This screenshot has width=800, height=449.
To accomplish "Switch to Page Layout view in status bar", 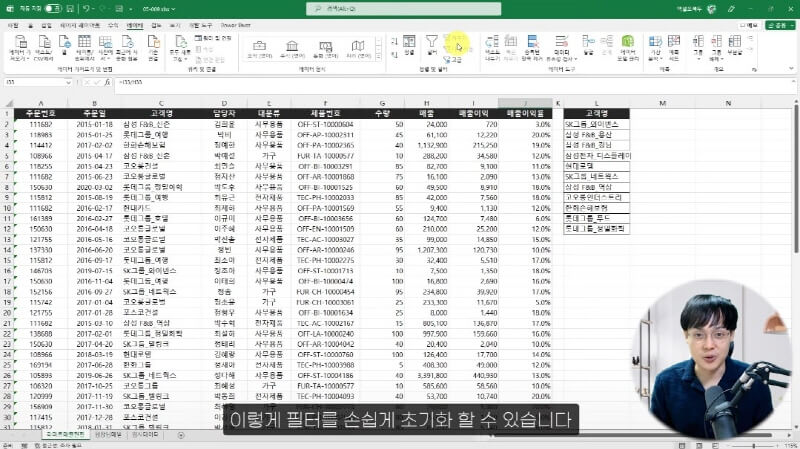I will (698, 445).
